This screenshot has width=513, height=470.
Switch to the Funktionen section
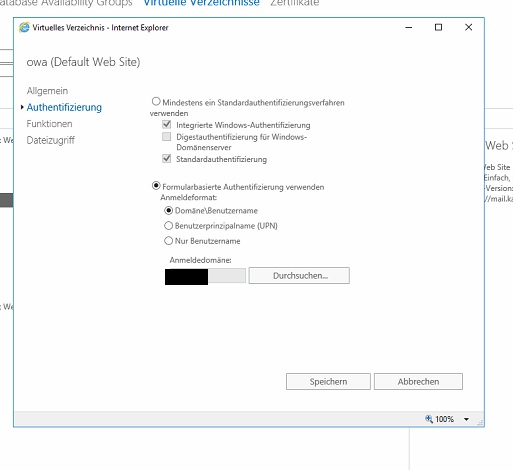point(49,124)
